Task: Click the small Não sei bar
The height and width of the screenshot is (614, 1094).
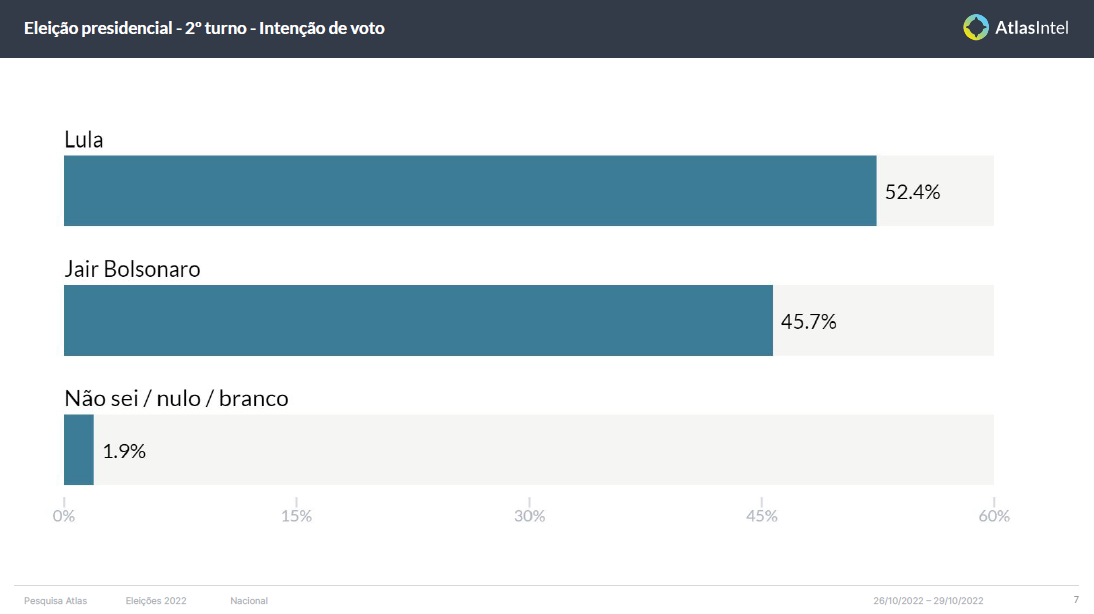Action: 79,449
